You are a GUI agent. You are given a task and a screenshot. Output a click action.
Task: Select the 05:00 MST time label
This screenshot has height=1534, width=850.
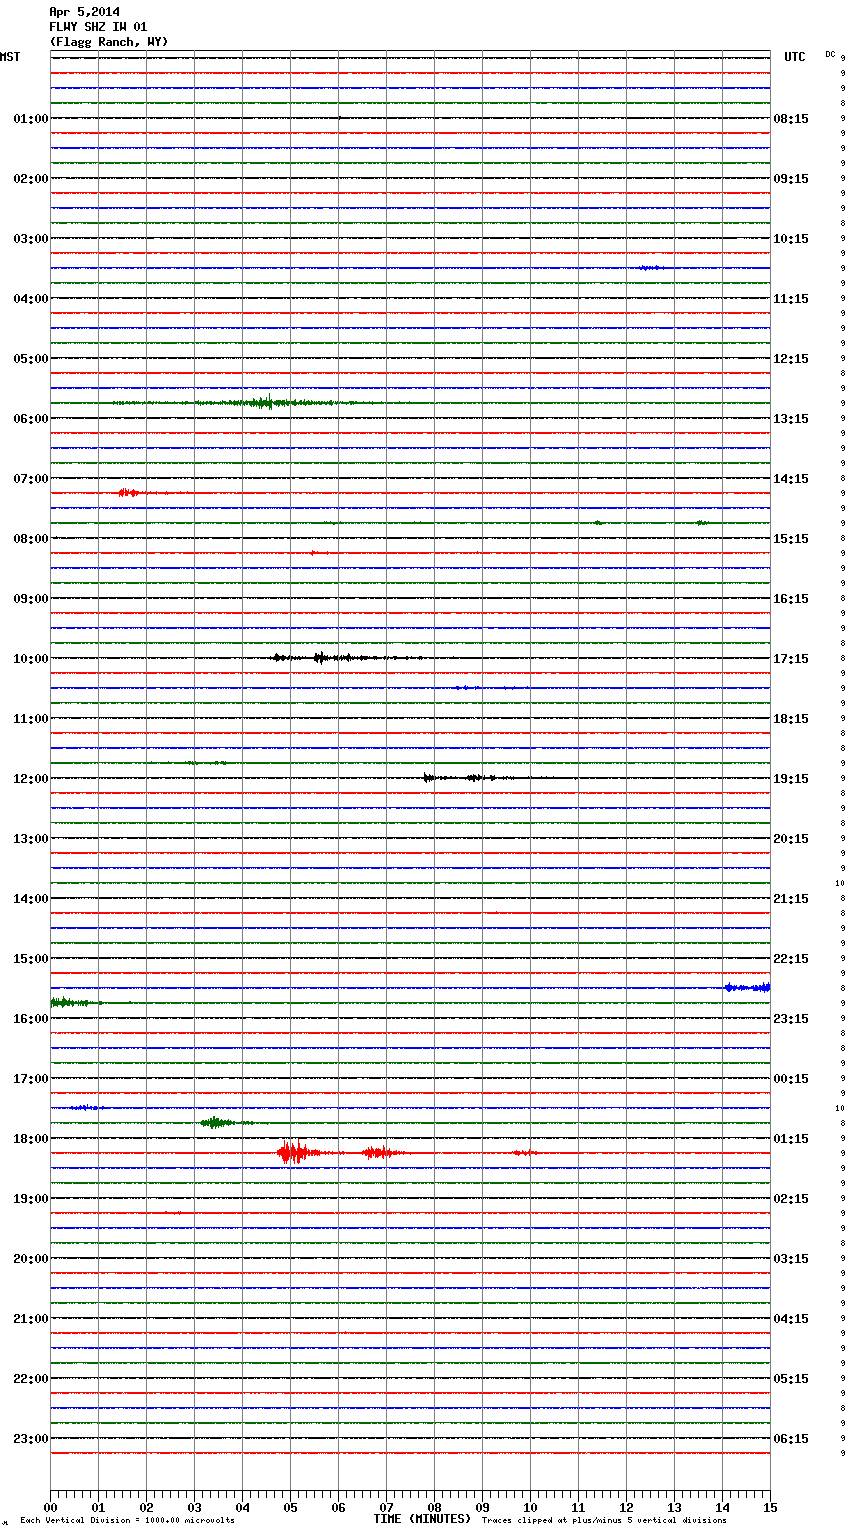point(31,359)
